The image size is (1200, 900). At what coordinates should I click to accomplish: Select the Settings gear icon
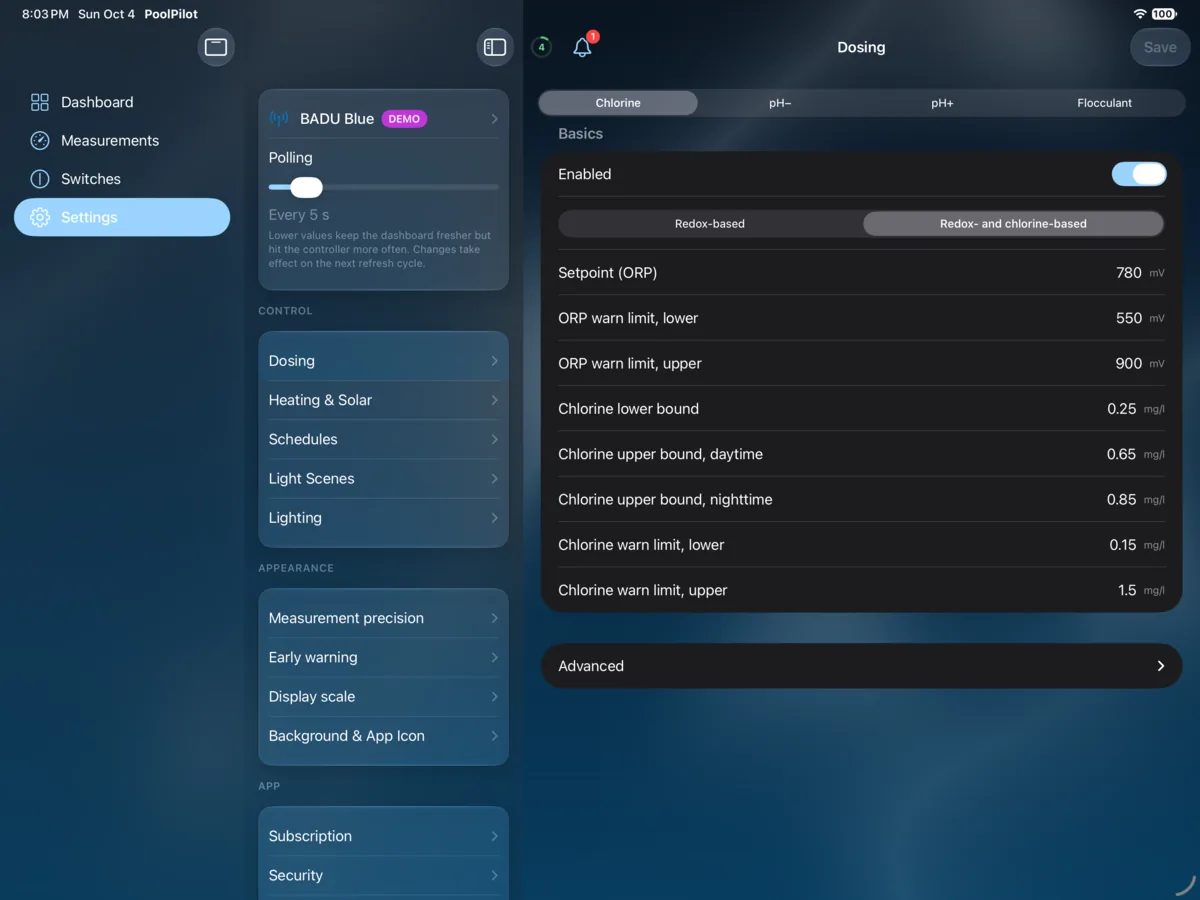40,217
